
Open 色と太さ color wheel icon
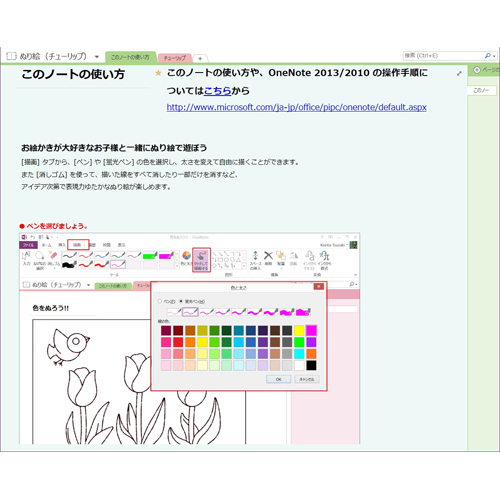(186, 256)
